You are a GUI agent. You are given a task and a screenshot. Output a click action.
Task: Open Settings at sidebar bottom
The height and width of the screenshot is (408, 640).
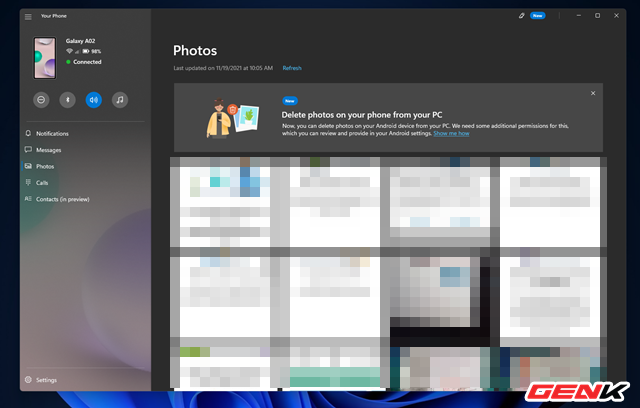[84, 380]
